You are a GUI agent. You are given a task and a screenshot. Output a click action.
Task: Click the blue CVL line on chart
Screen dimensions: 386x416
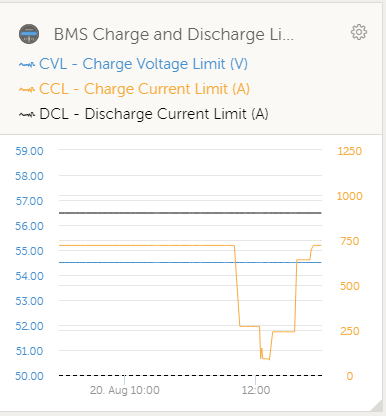(x=190, y=263)
